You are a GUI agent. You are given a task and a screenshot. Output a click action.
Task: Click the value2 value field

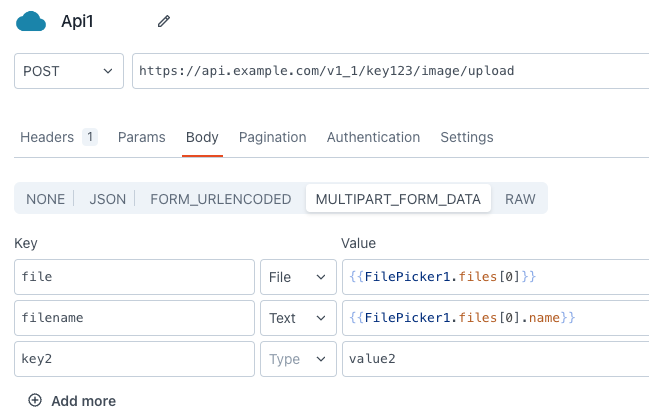click(x=495, y=359)
